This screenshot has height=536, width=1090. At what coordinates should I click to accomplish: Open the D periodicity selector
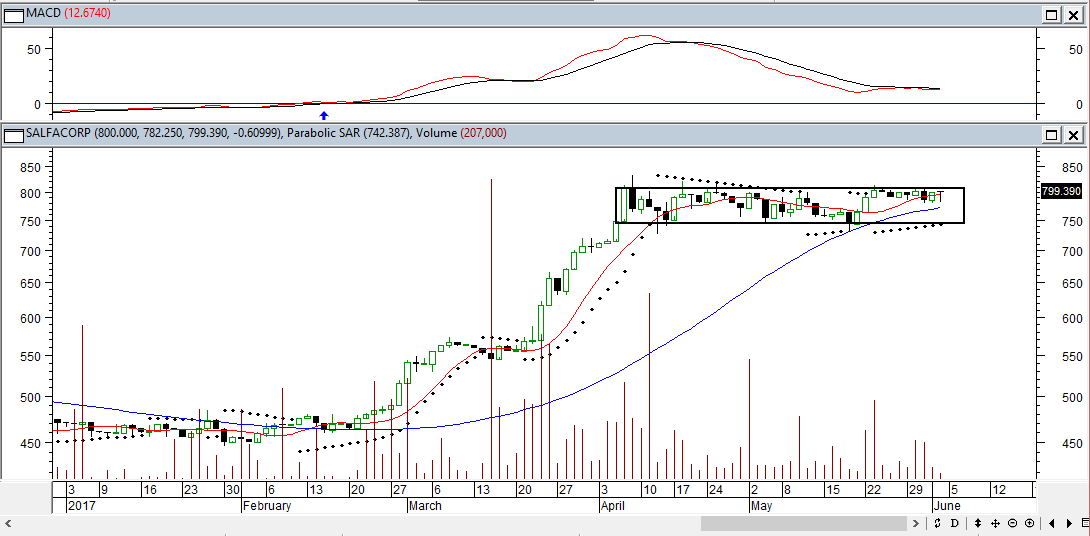coord(954,523)
